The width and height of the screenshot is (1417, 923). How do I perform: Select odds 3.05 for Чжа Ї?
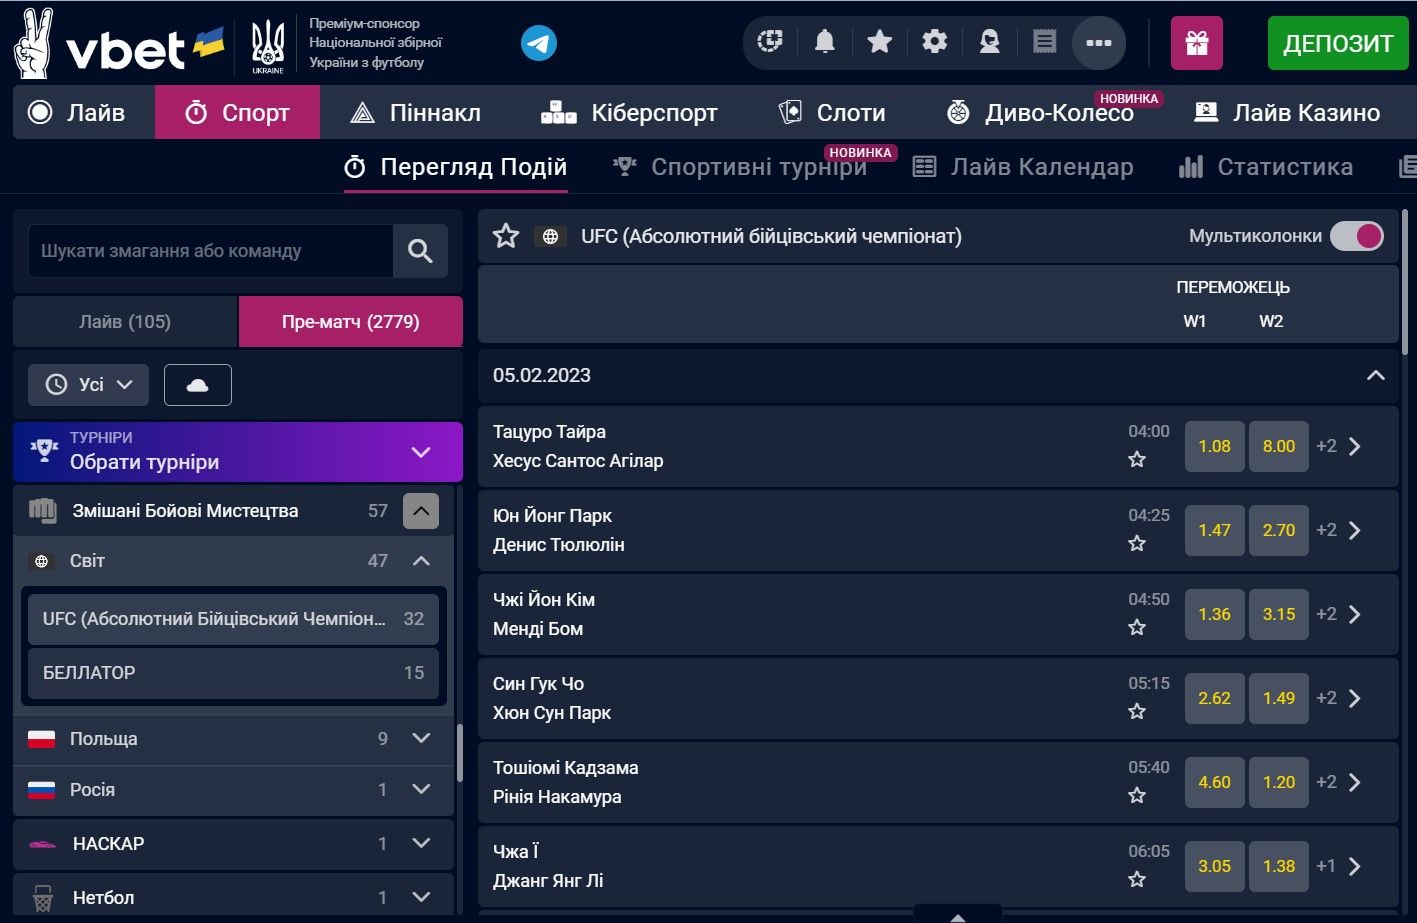tap(1215, 866)
